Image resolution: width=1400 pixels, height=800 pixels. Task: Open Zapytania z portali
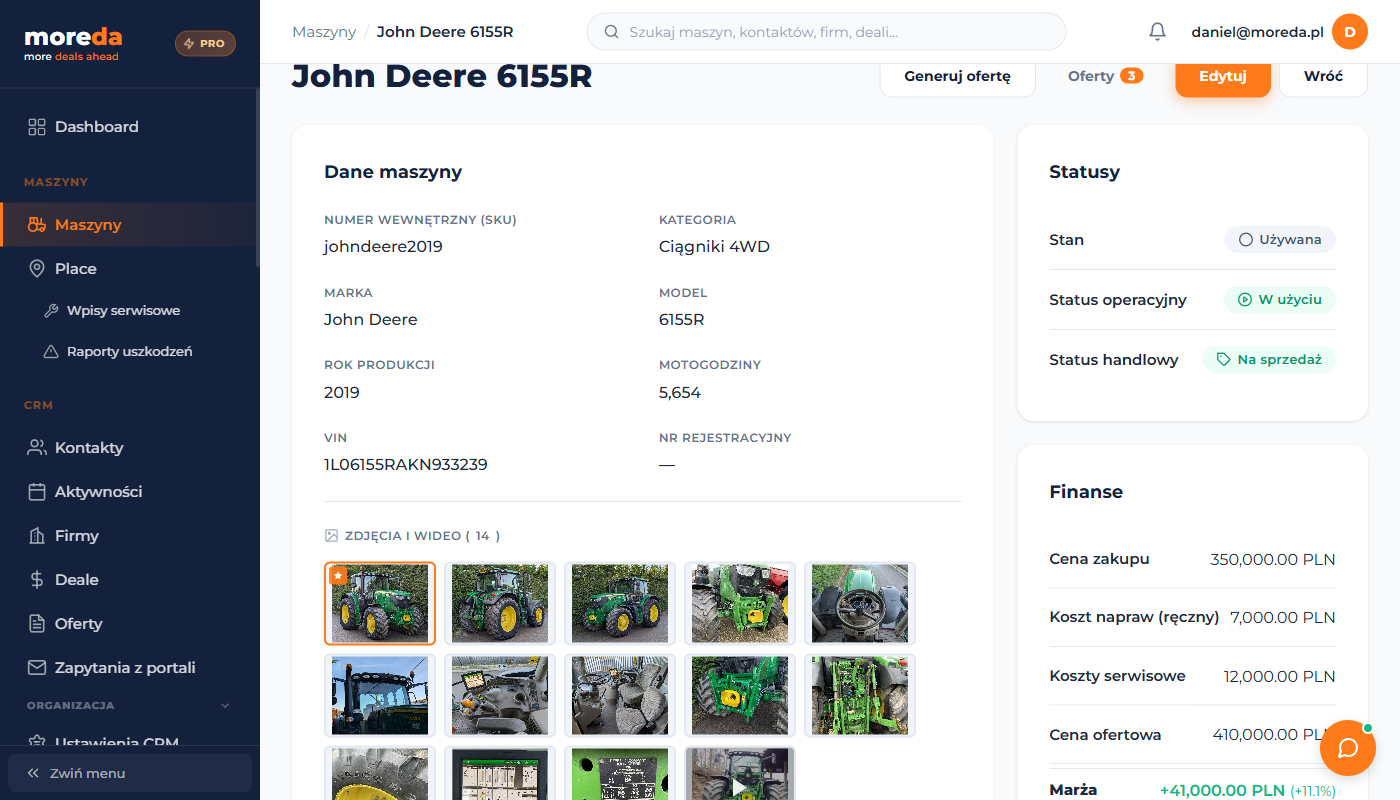click(x=130, y=668)
